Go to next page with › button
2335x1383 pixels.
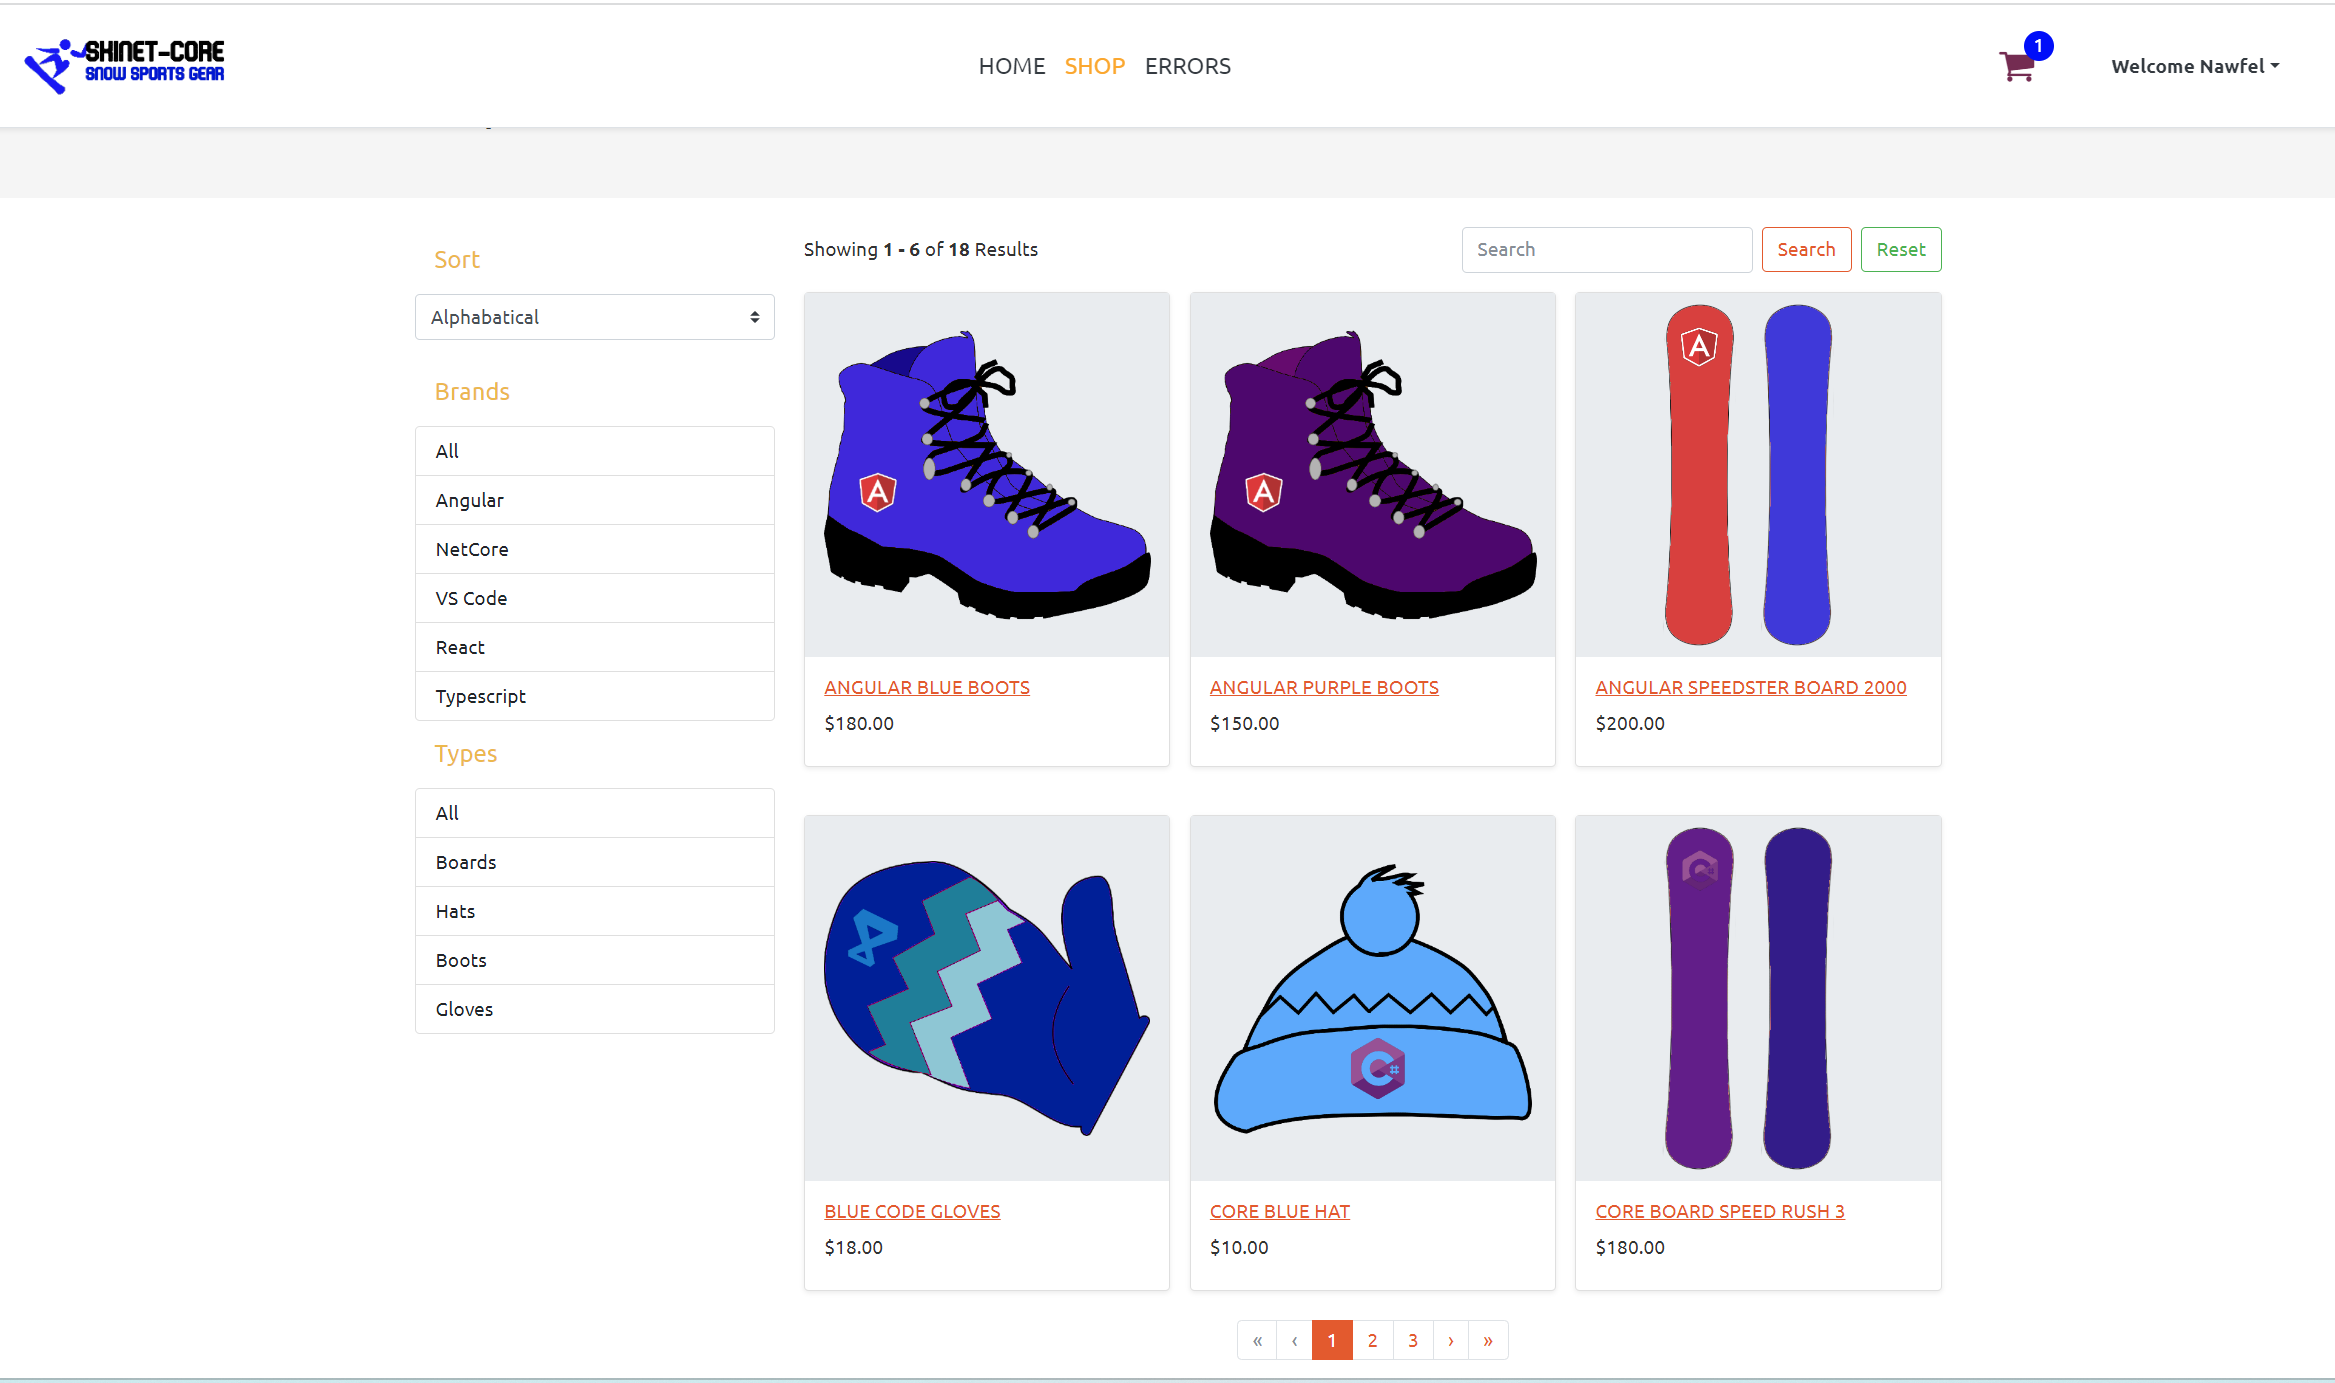coord(1450,1340)
